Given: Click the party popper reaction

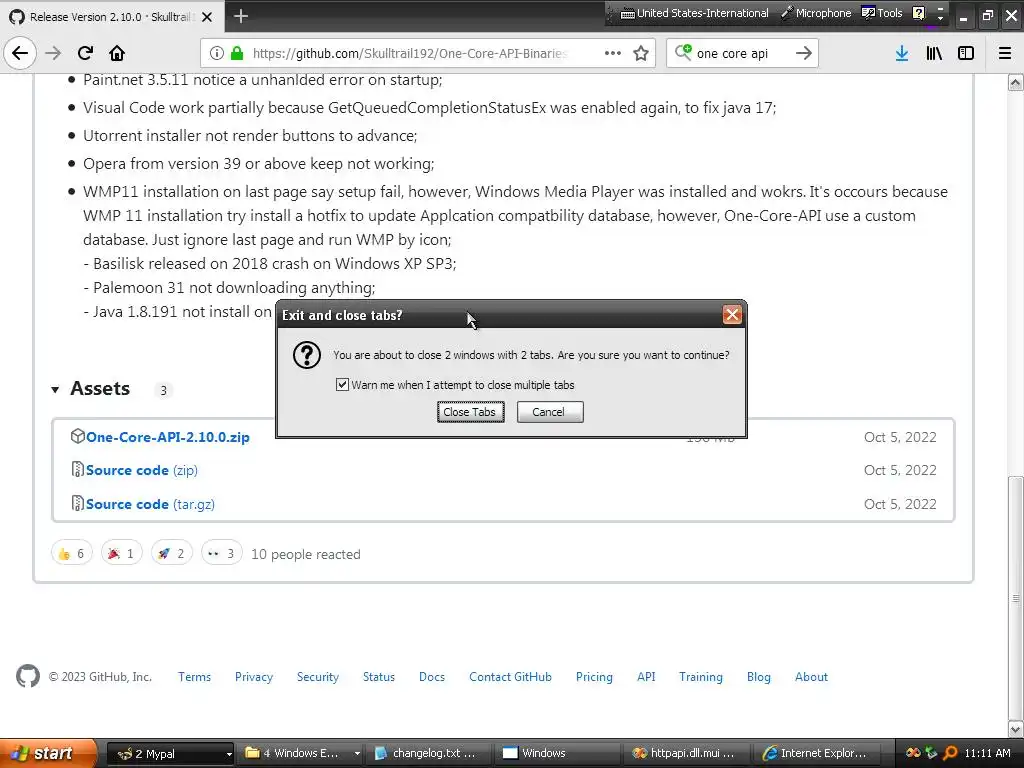Looking at the screenshot, I should coord(121,554).
